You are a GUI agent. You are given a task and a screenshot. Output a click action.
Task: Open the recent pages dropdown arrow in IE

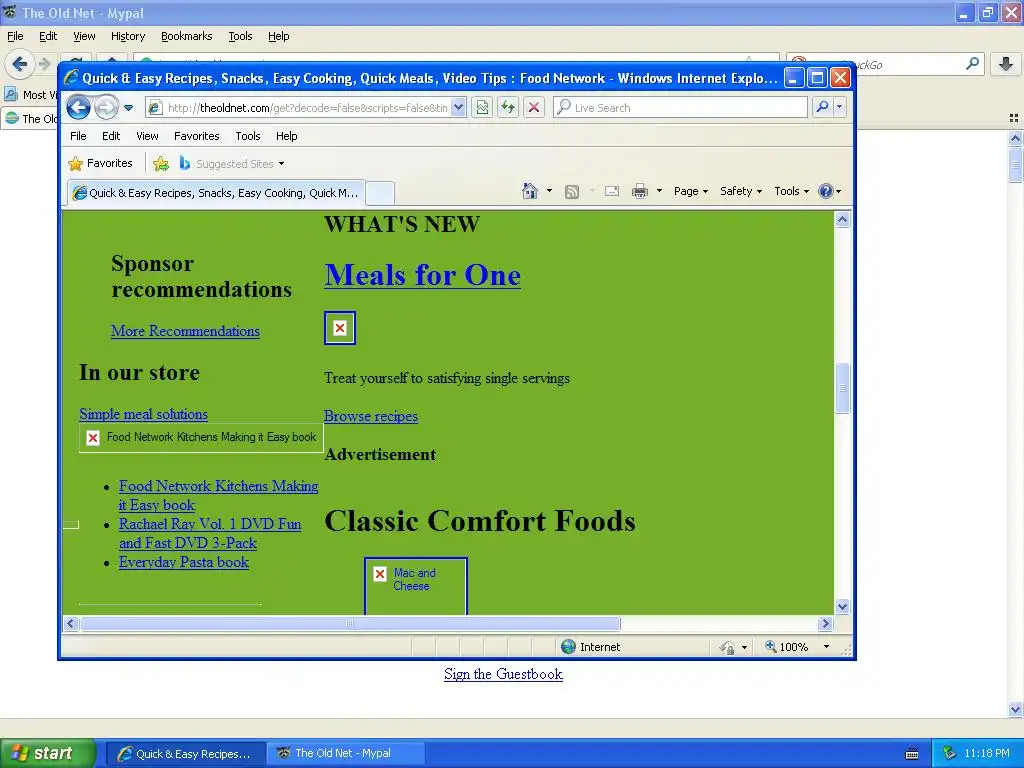[129, 108]
